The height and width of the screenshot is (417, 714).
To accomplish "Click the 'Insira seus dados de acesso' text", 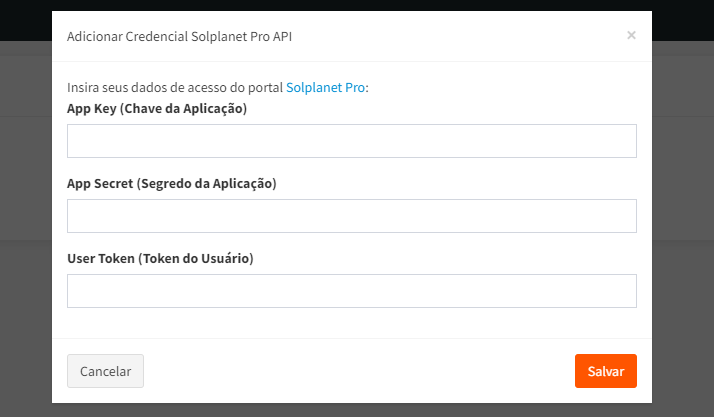I will pyautogui.click(x=150, y=88).
